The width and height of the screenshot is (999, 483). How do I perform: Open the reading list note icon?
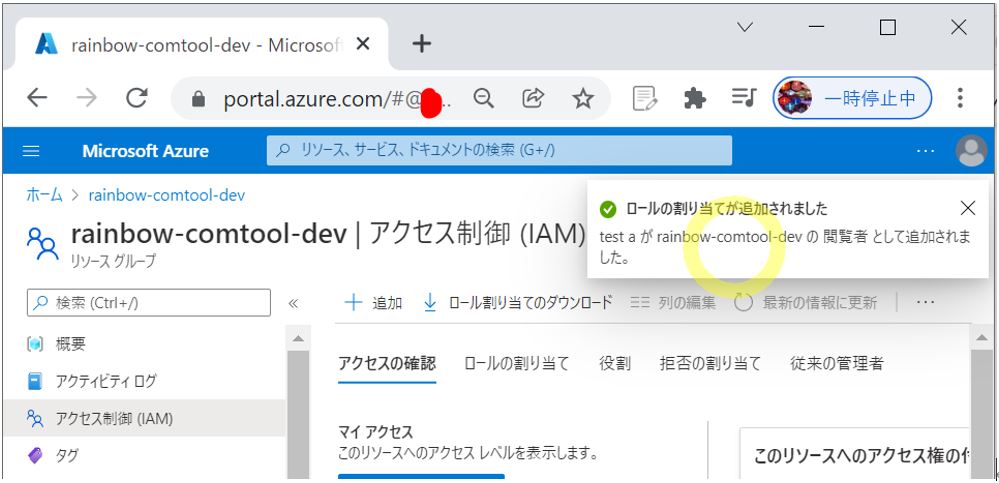coord(644,98)
